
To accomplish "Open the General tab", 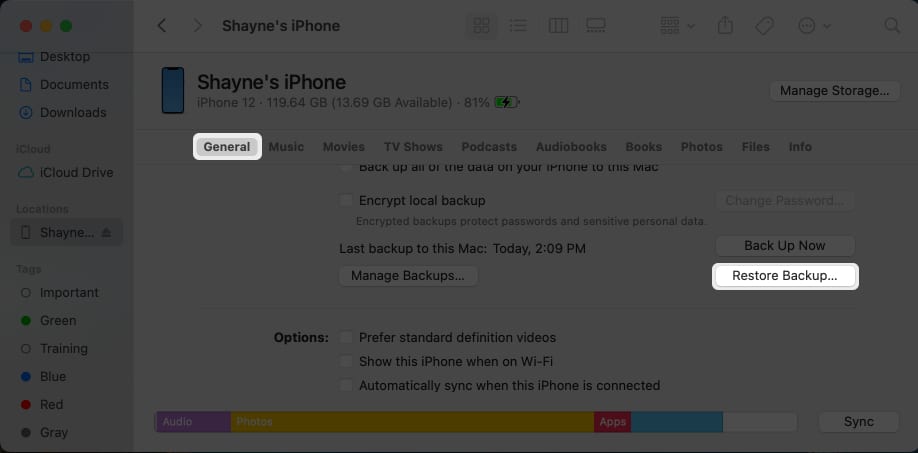I will pyautogui.click(x=227, y=147).
